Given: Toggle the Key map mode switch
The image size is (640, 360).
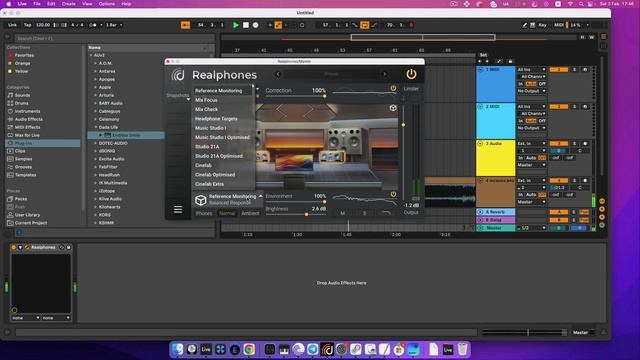Looking at the screenshot, I should click(x=542, y=25).
